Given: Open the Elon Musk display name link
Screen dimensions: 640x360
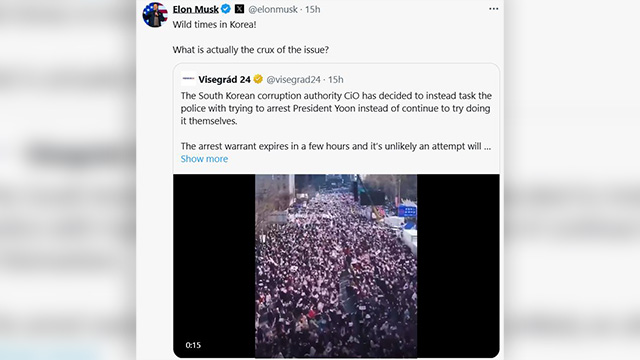Looking at the screenshot, I should tap(196, 9).
